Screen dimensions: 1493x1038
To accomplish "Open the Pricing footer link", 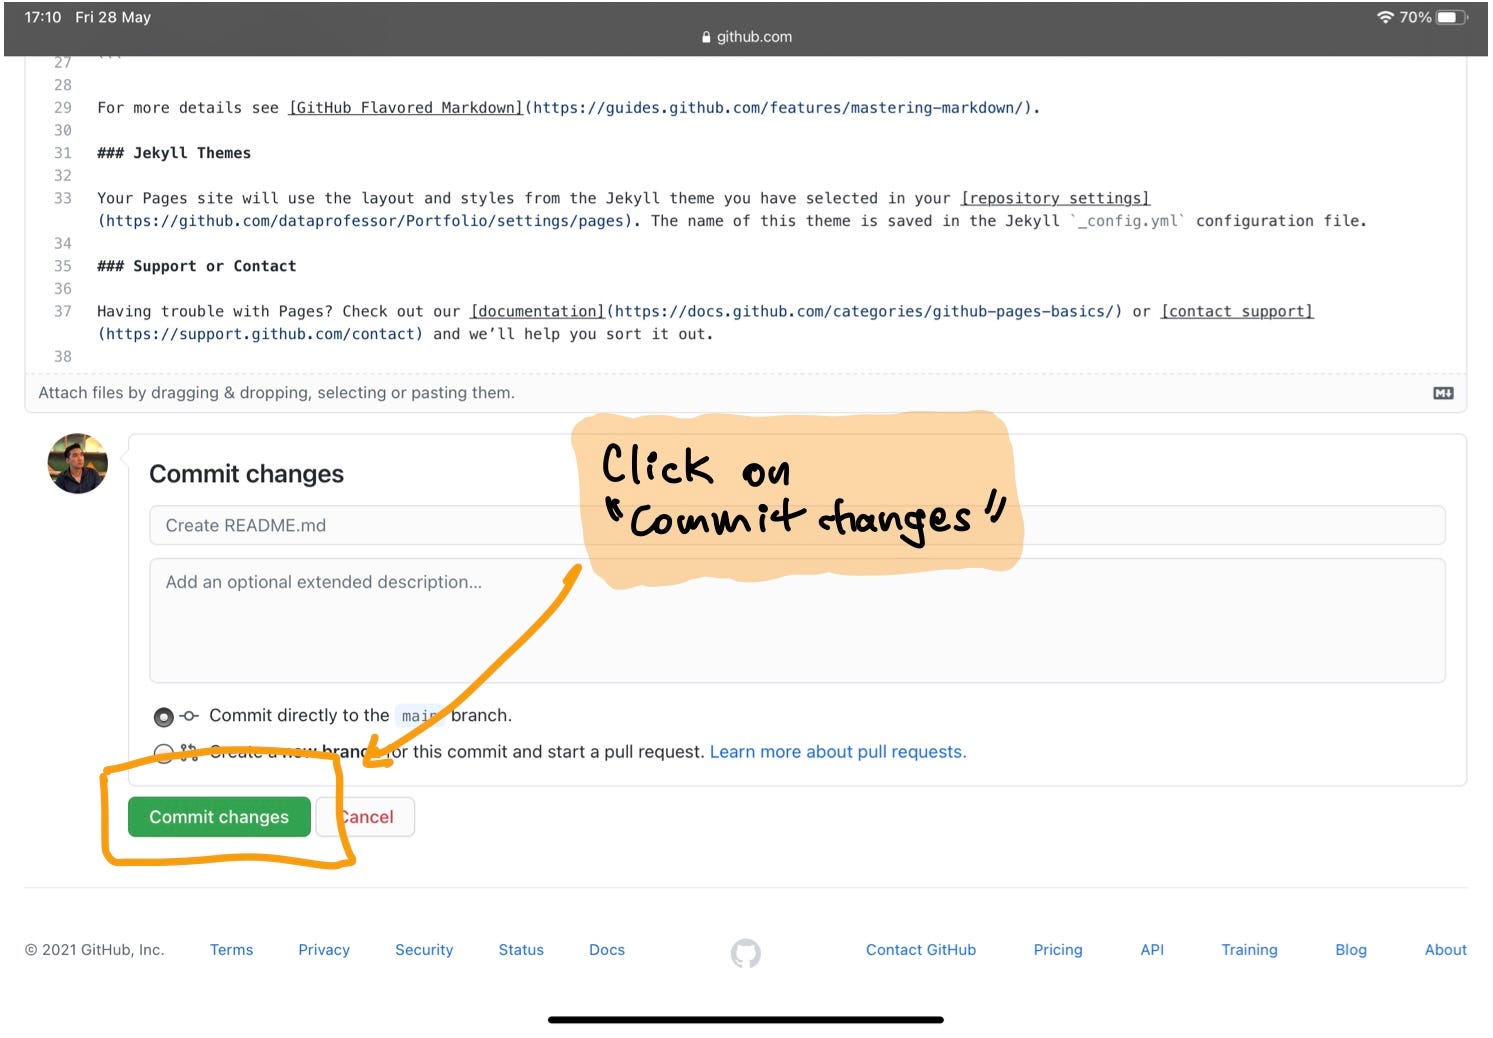I will click(x=1058, y=950).
